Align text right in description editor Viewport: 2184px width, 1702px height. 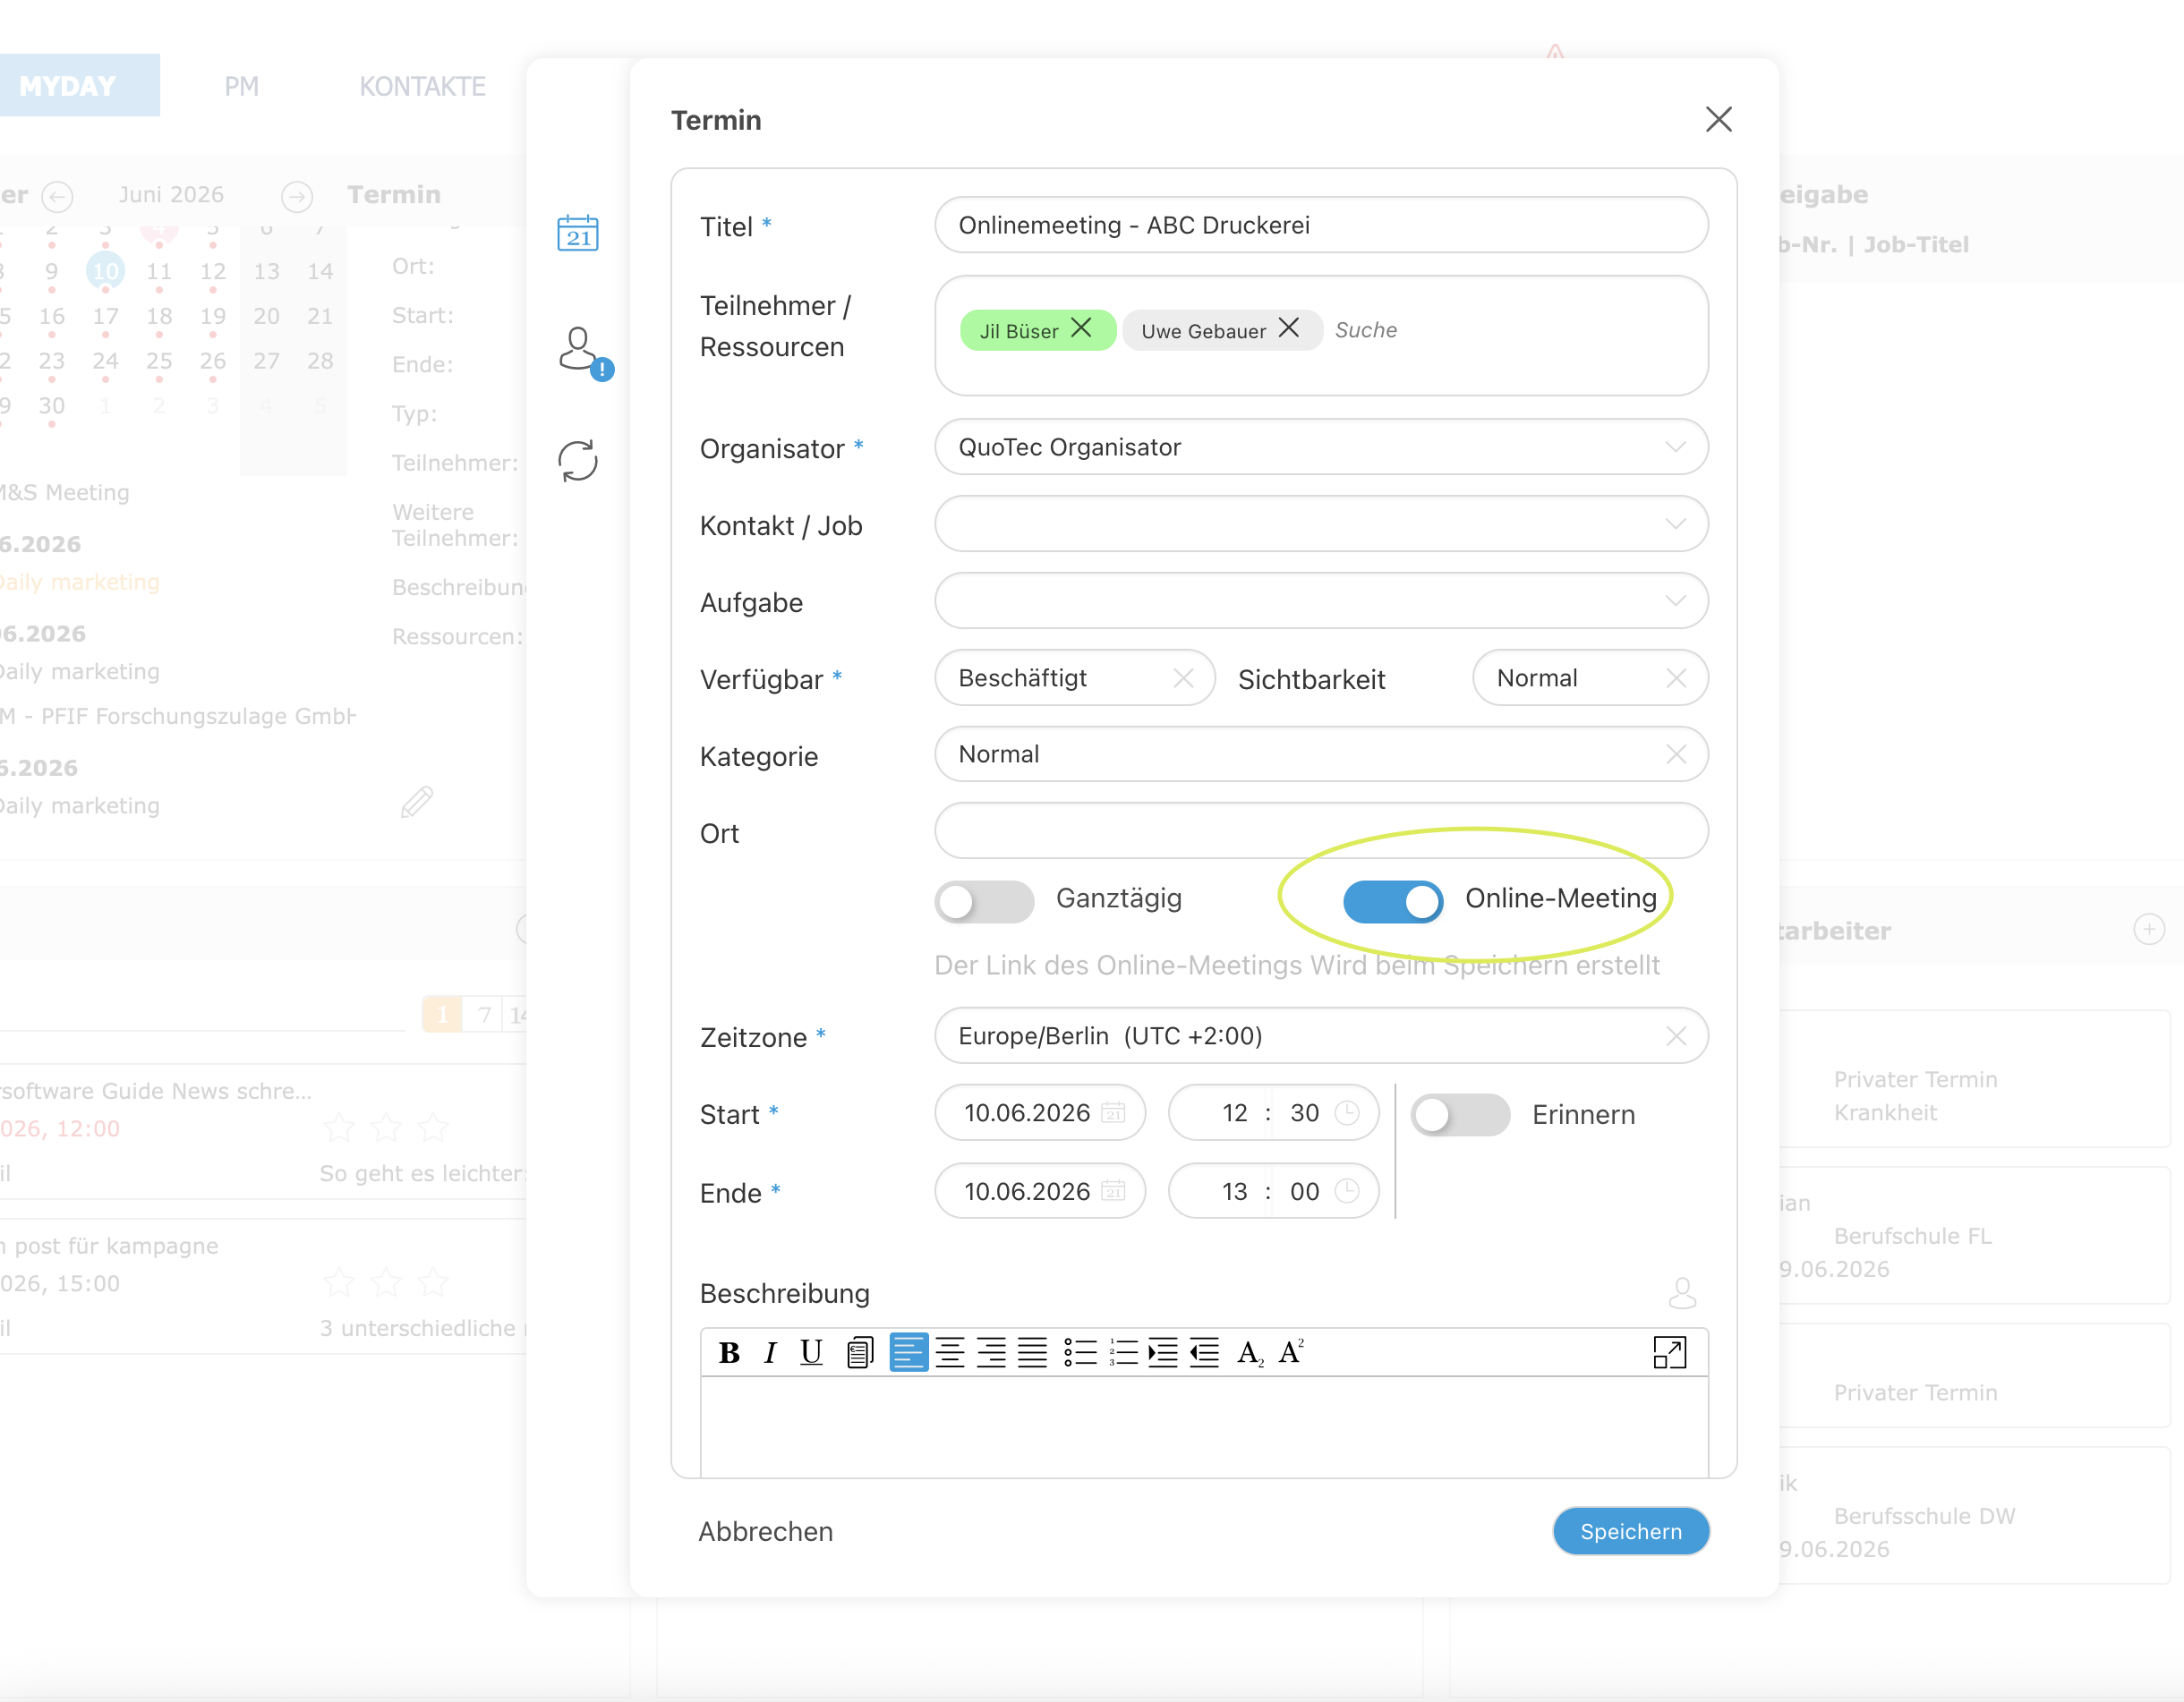tap(991, 1353)
